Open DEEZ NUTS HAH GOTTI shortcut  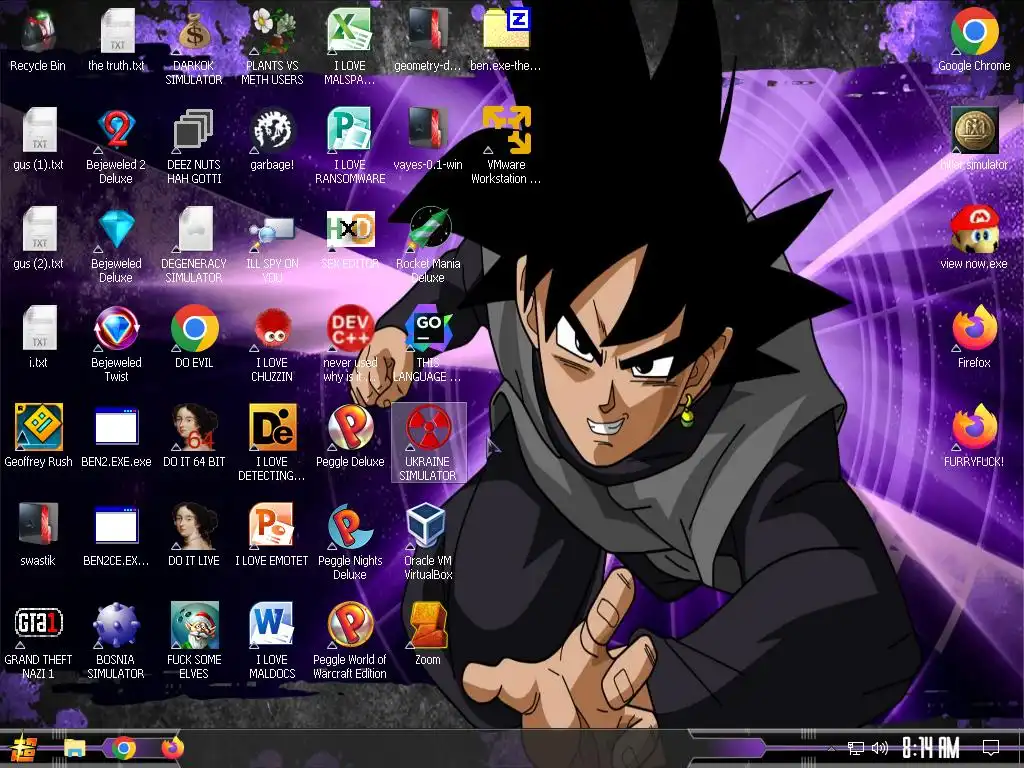point(194,146)
